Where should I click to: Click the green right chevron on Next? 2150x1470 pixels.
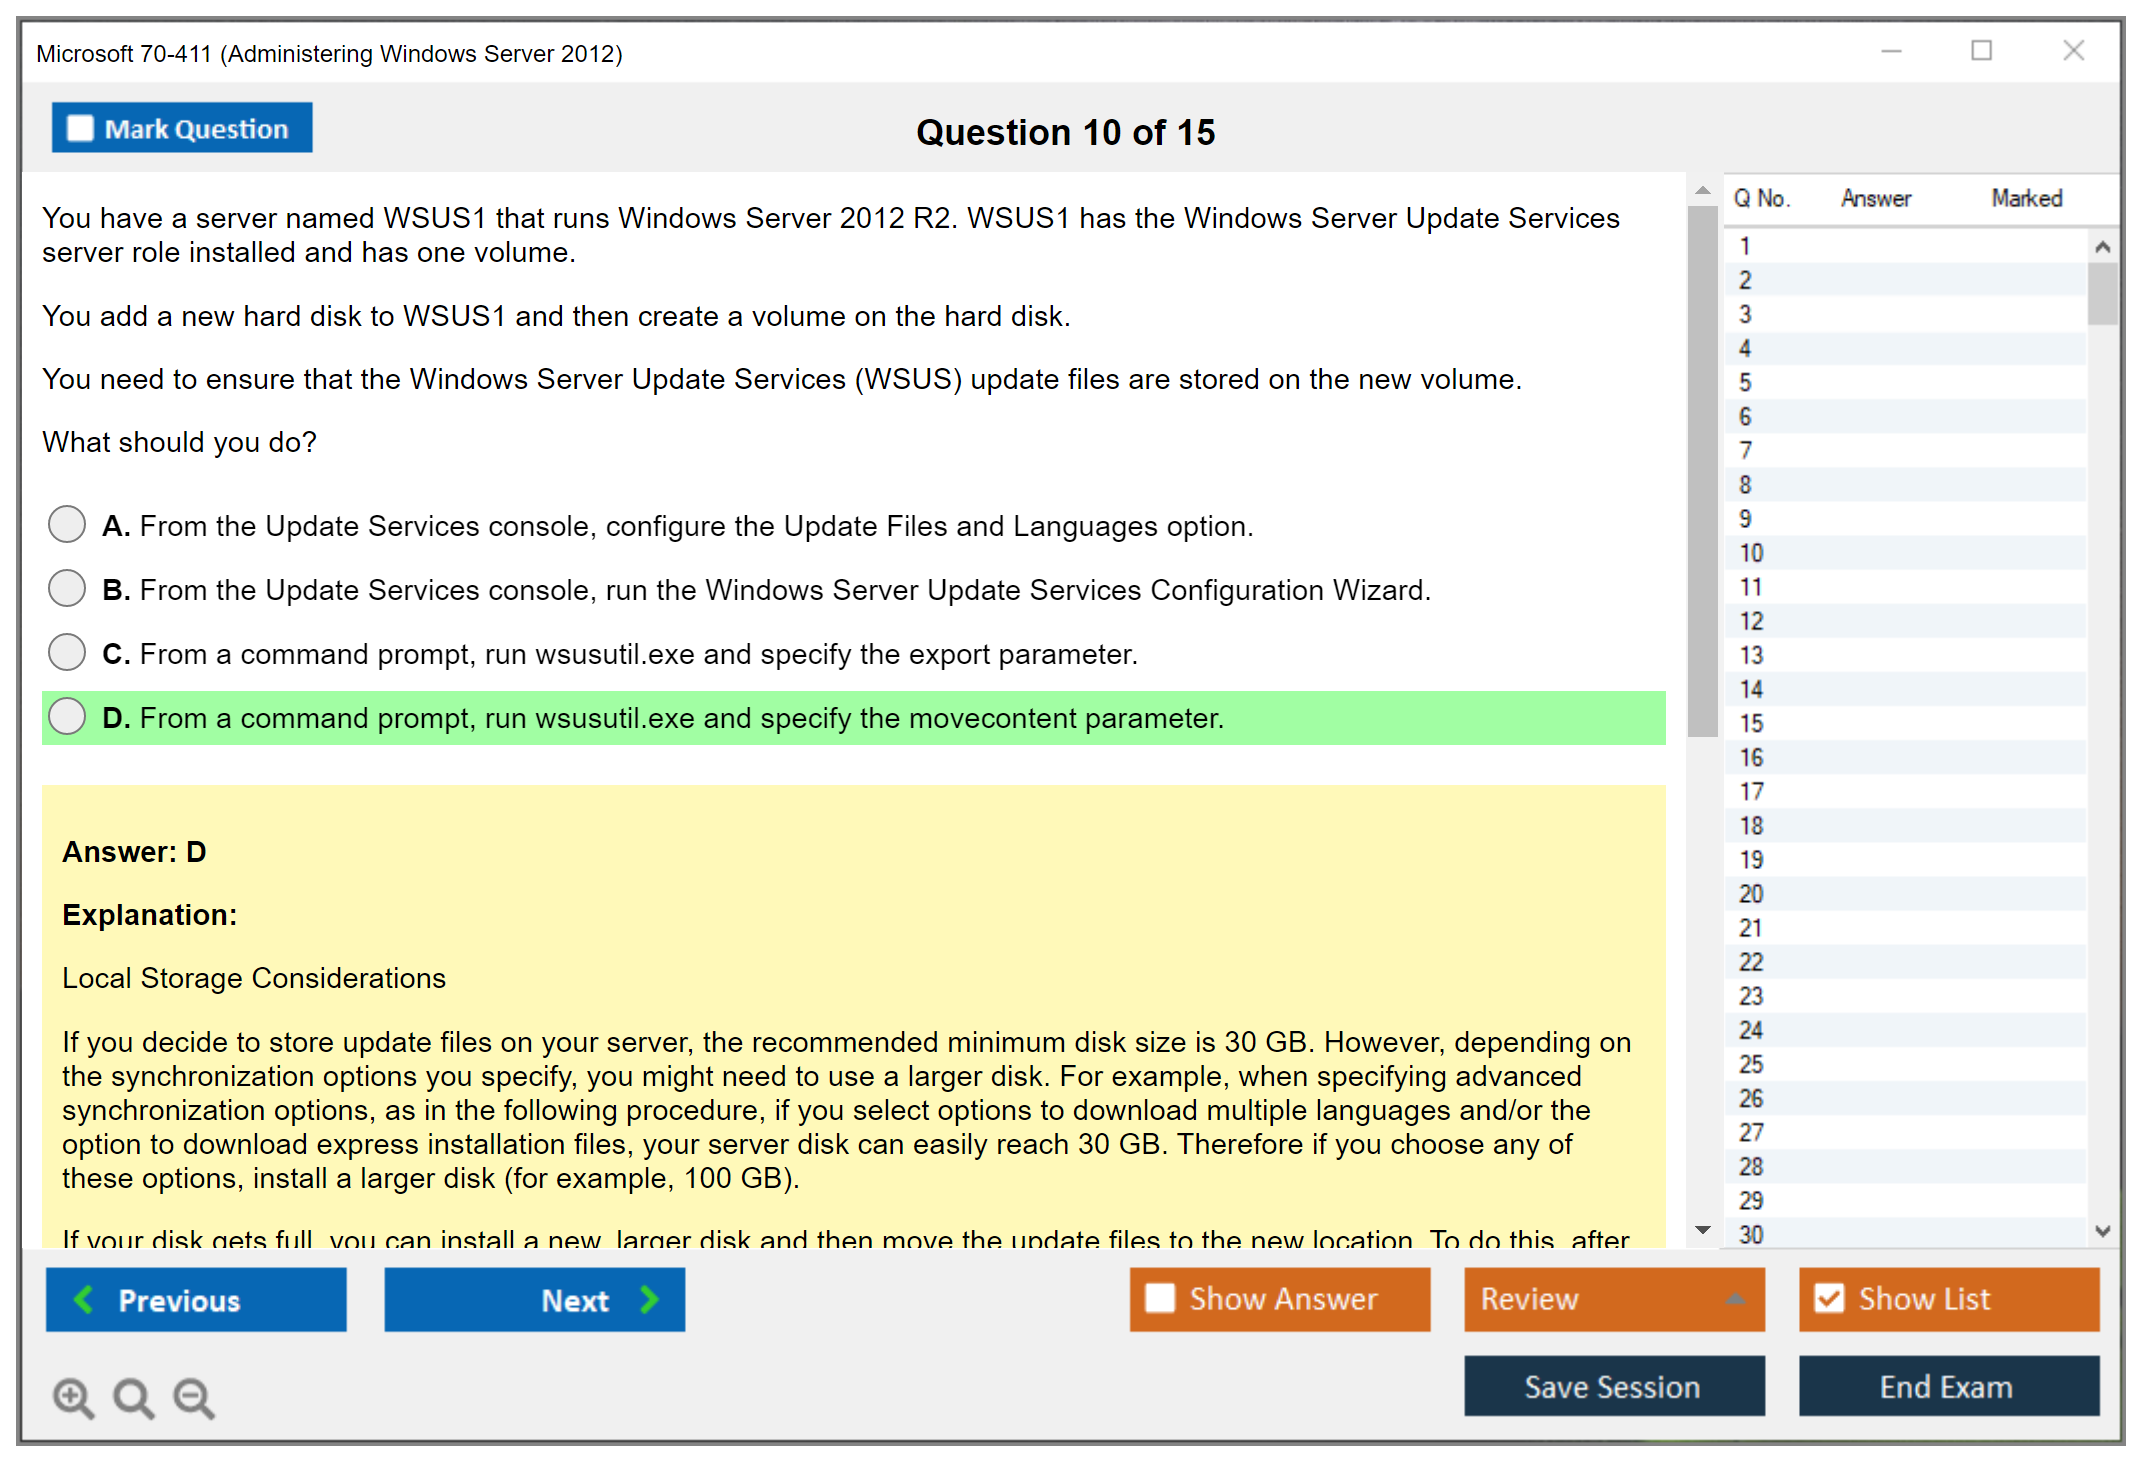pyautogui.click(x=650, y=1300)
